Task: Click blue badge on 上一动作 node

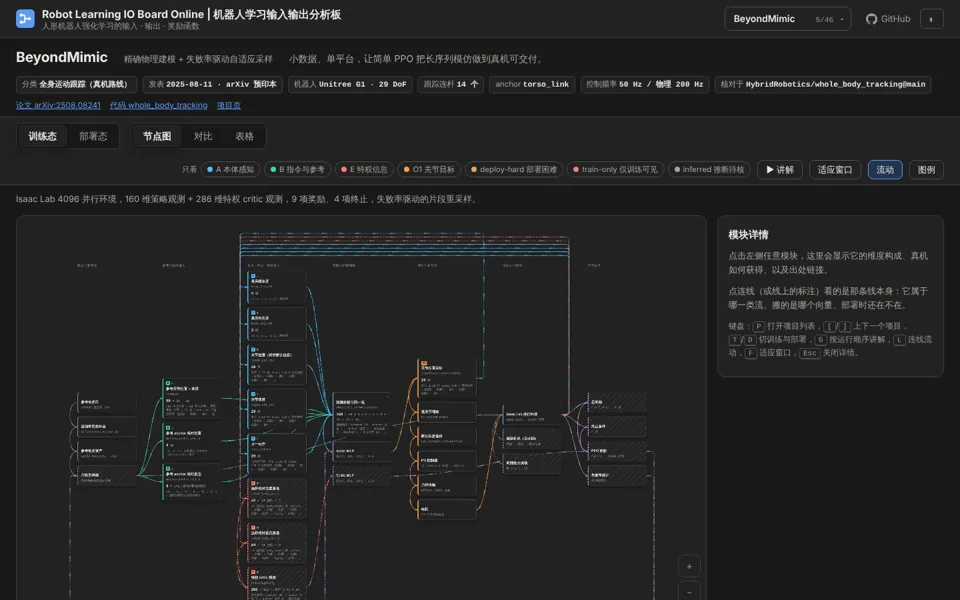Action: (x=253, y=438)
